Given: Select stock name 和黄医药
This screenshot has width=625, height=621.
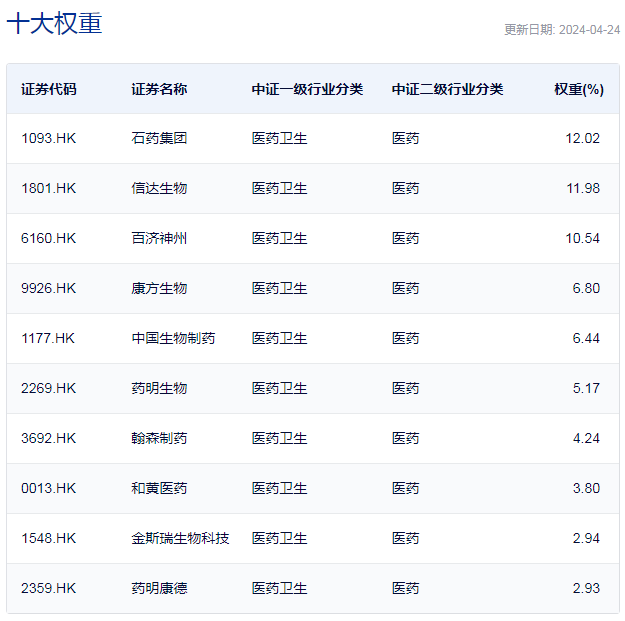Looking at the screenshot, I should pos(159,488).
